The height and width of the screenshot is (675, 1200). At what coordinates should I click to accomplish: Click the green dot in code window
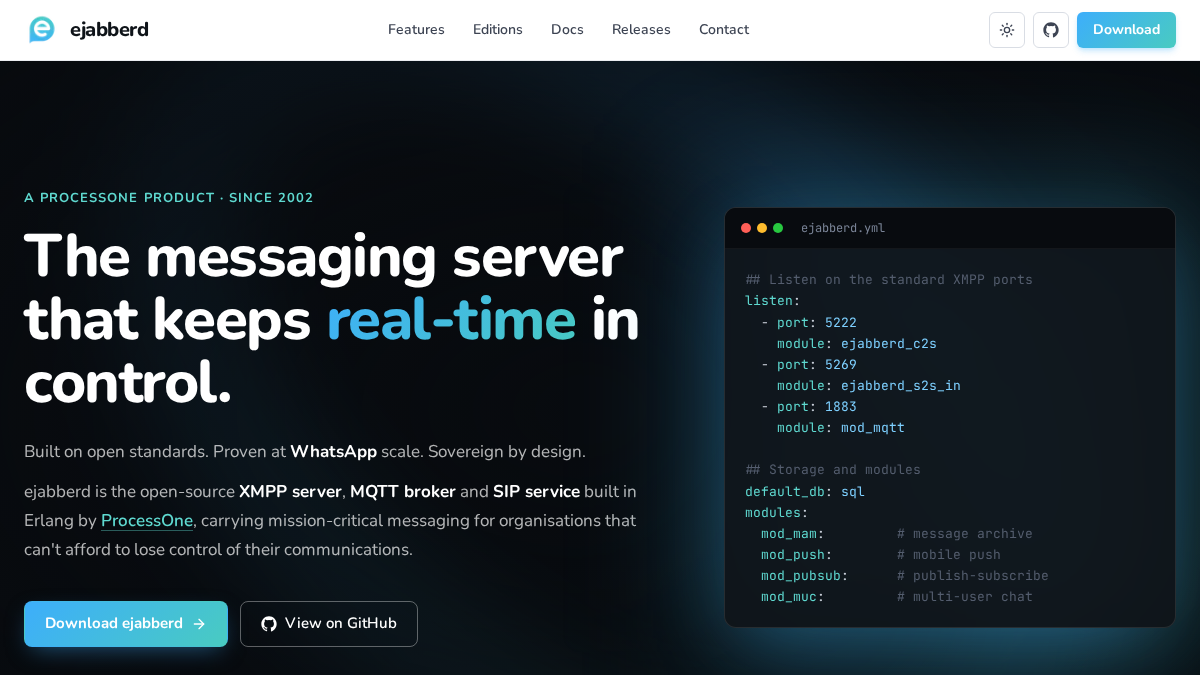point(778,228)
